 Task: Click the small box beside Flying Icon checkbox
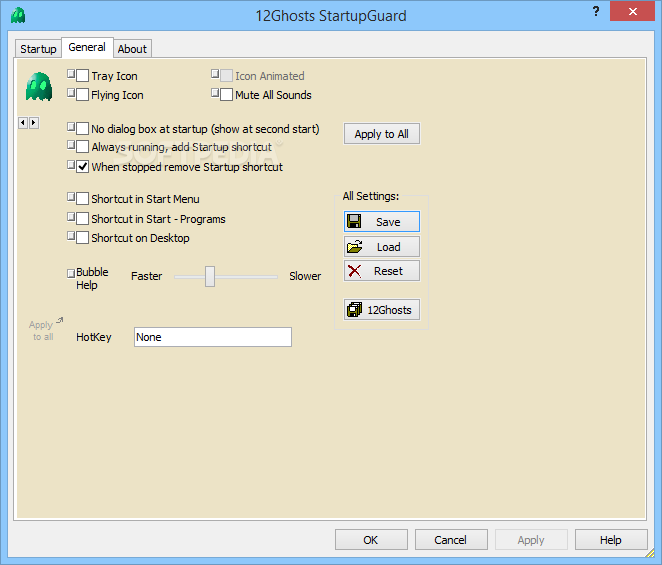pyautogui.click(x=71, y=92)
